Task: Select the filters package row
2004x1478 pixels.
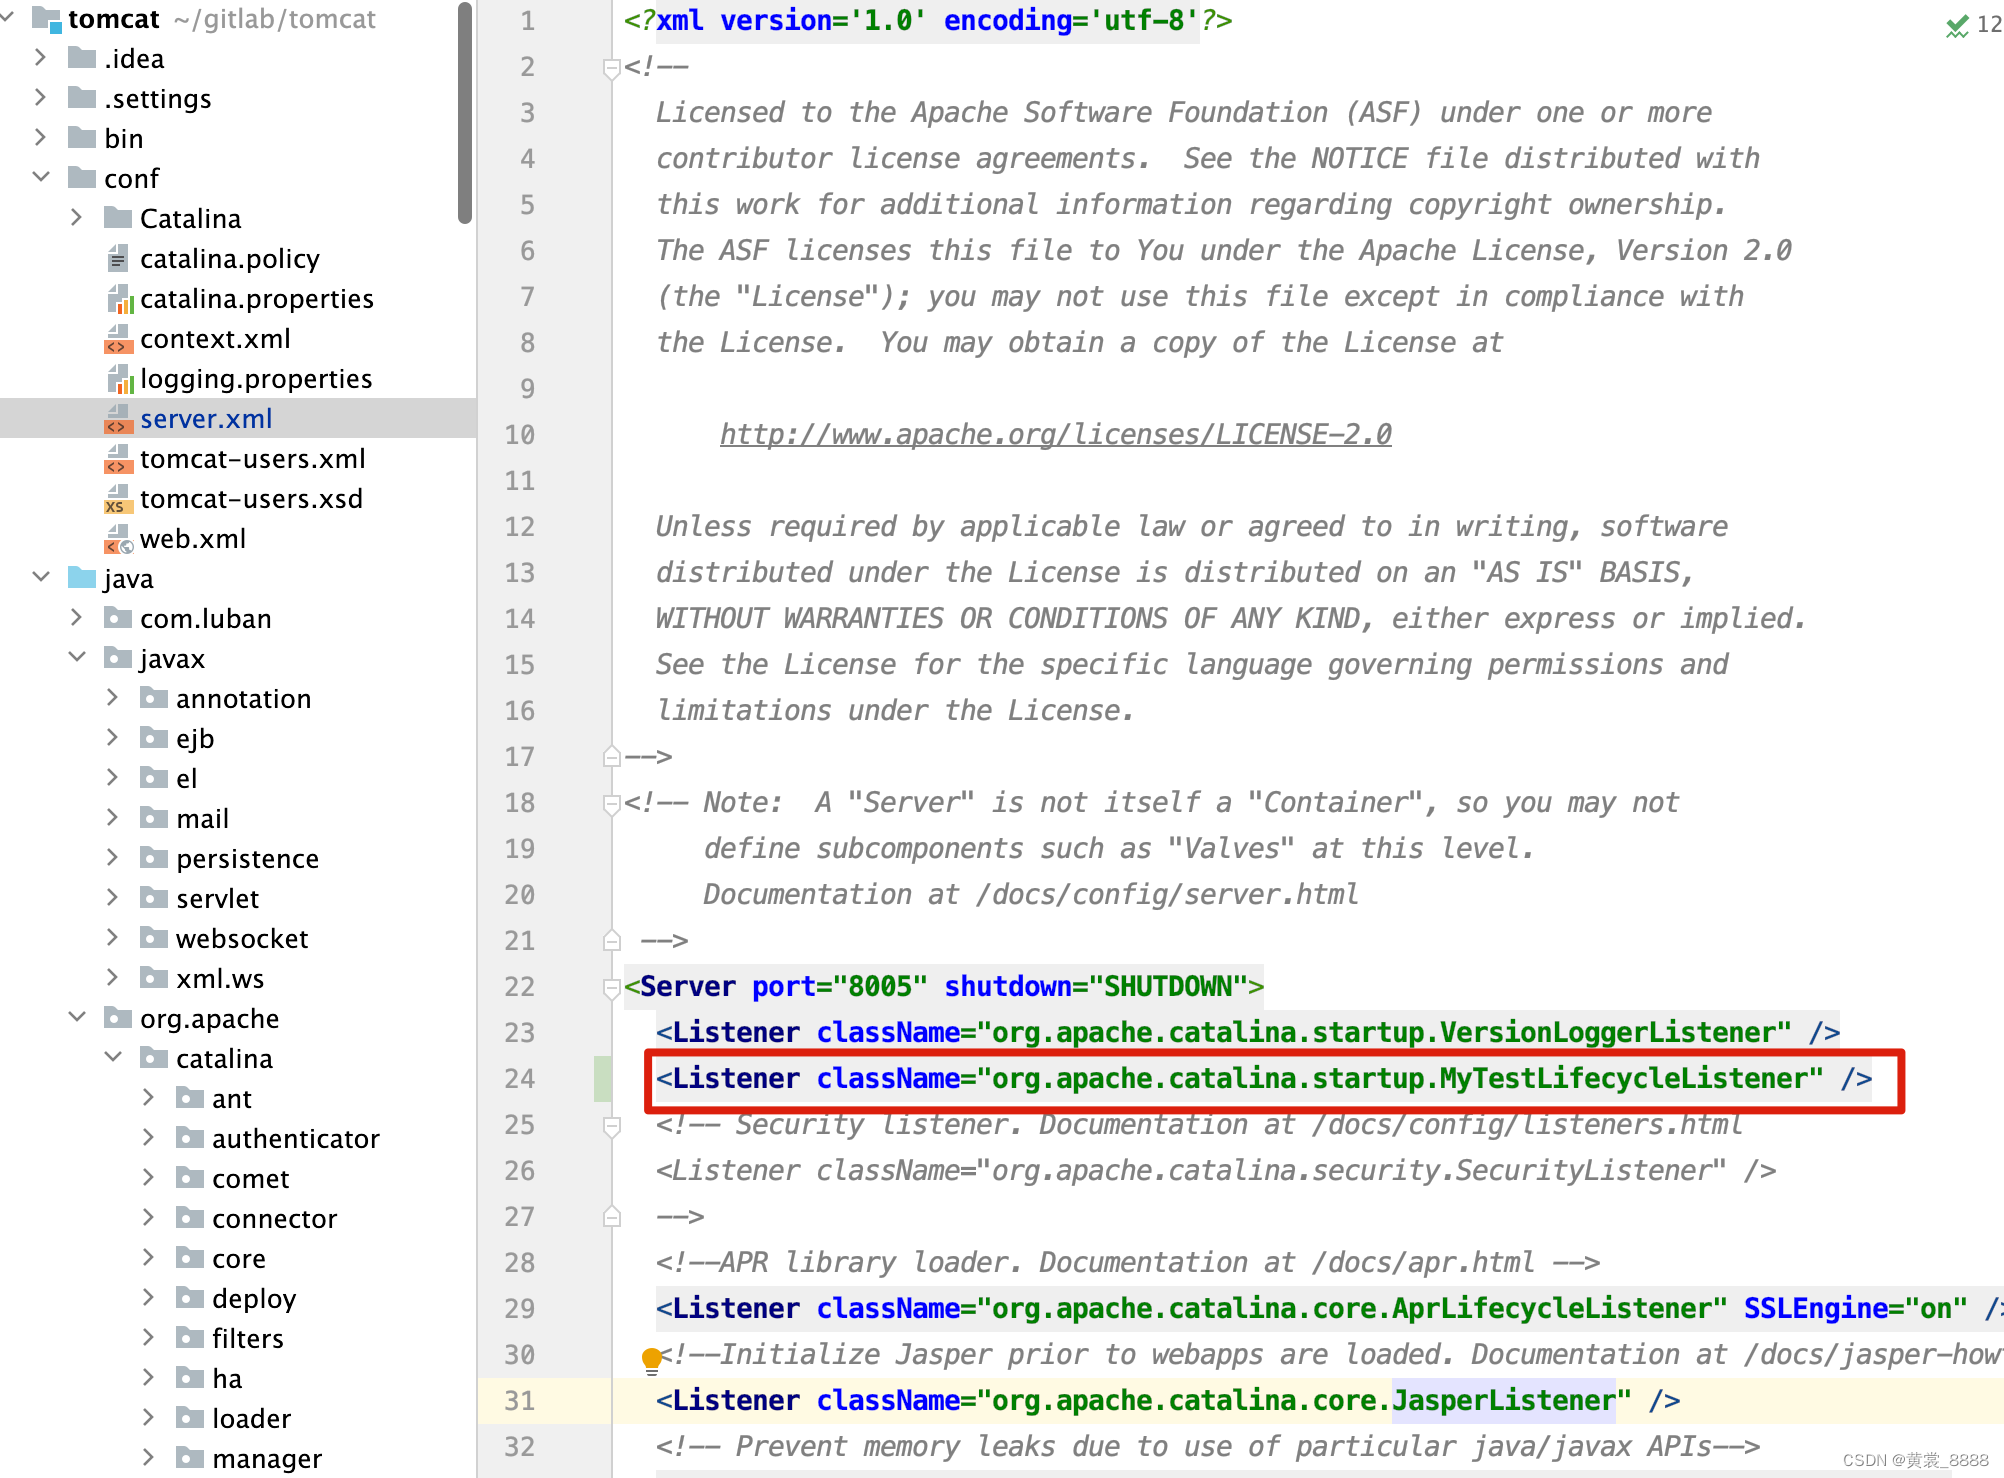Action: tap(238, 1338)
